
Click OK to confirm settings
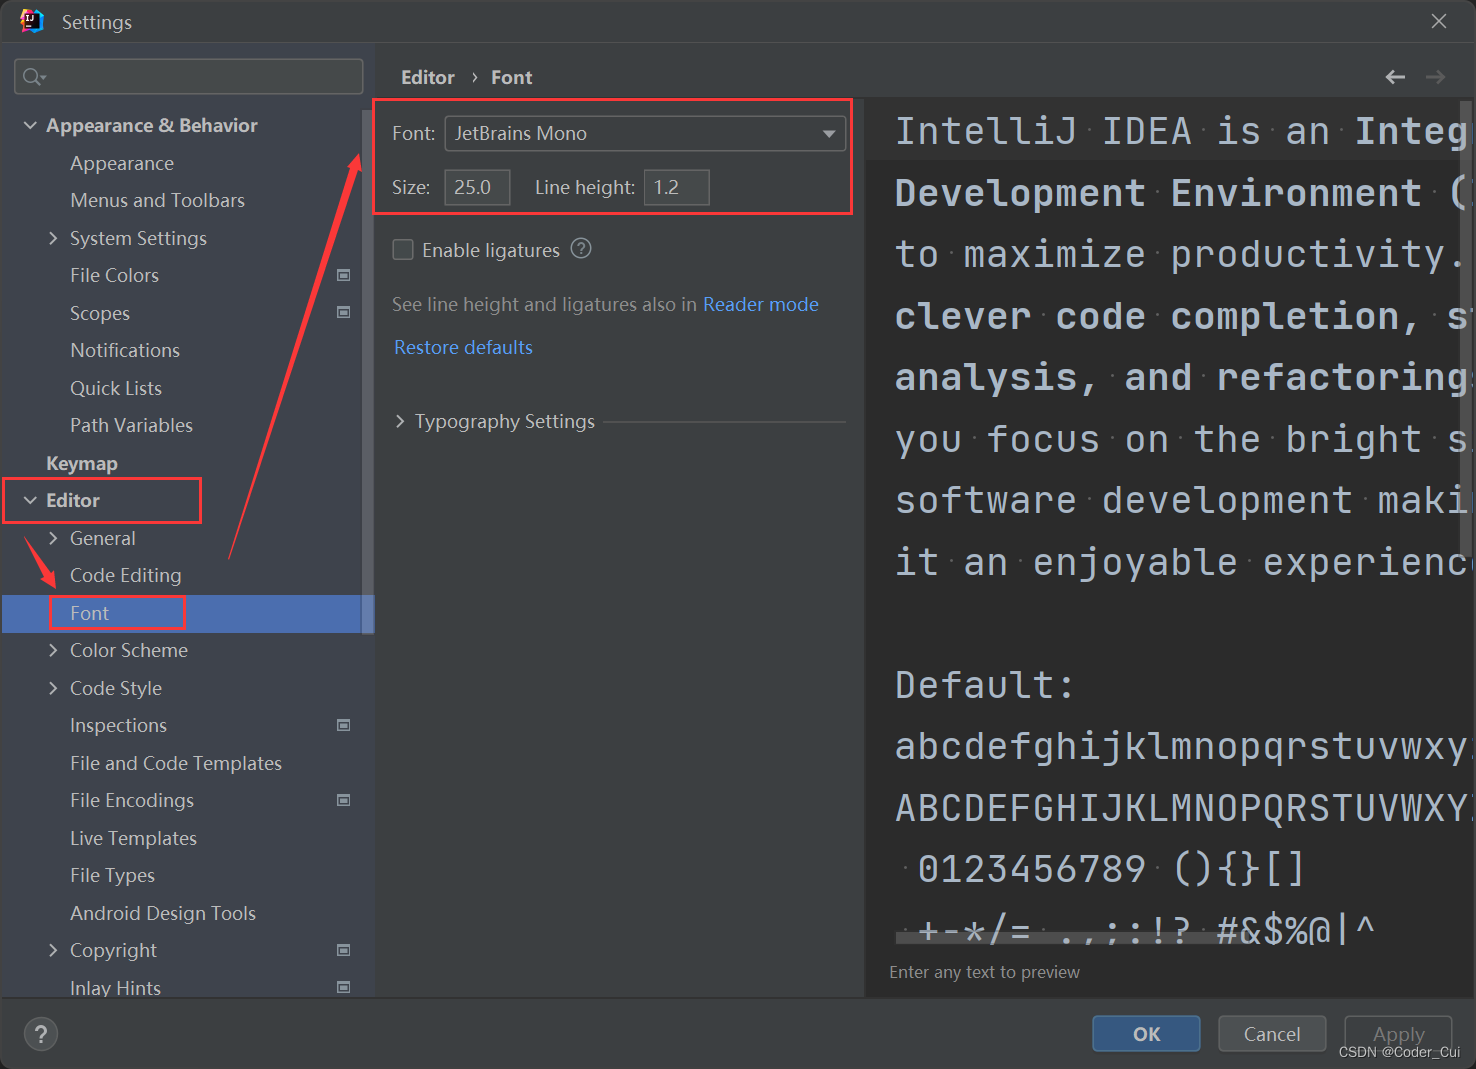click(1146, 1034)
